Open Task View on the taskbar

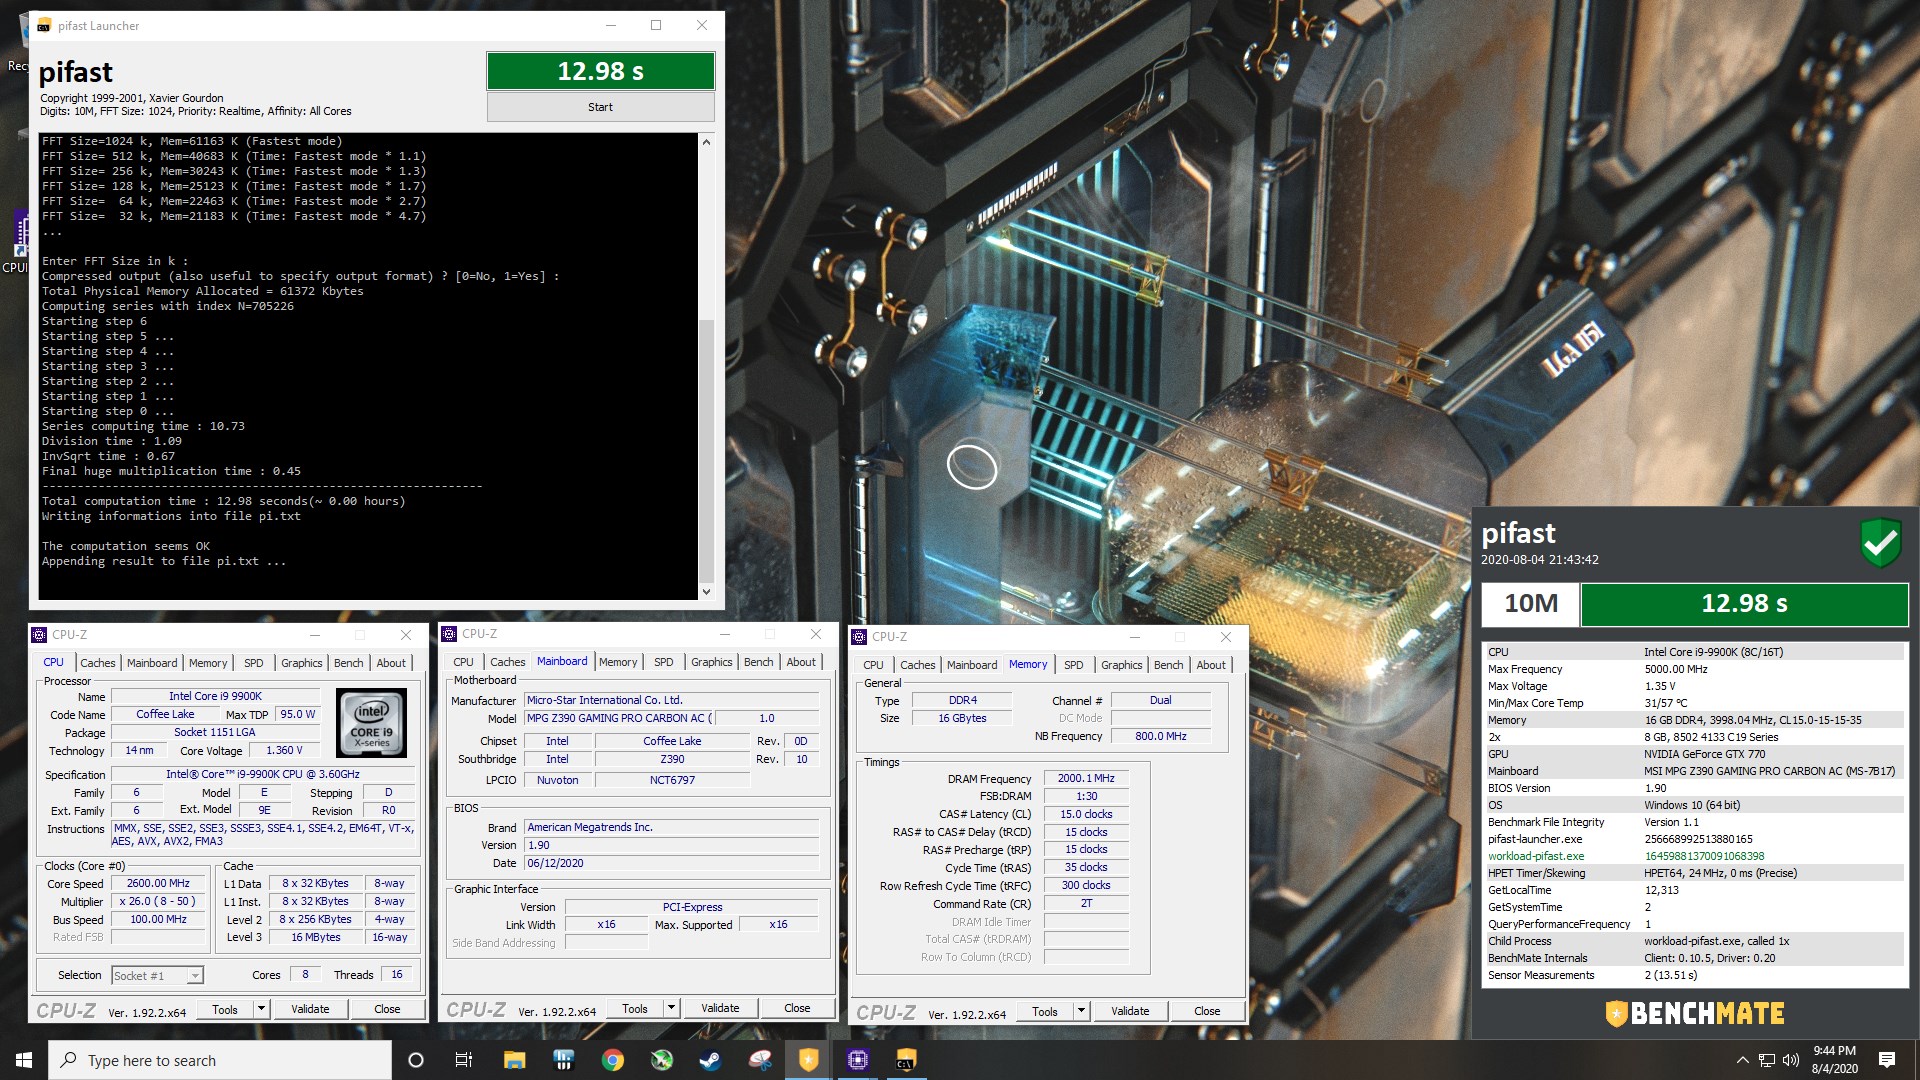tap(464, 1060)
